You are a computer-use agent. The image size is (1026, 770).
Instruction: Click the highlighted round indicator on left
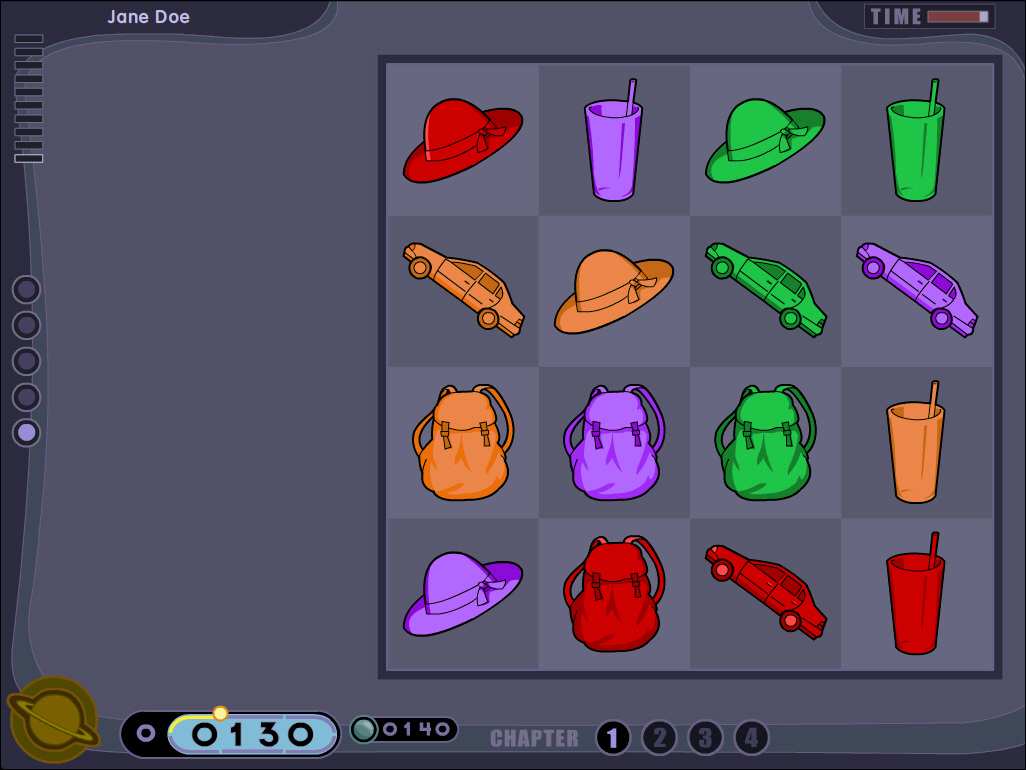(x=27, y=432)
